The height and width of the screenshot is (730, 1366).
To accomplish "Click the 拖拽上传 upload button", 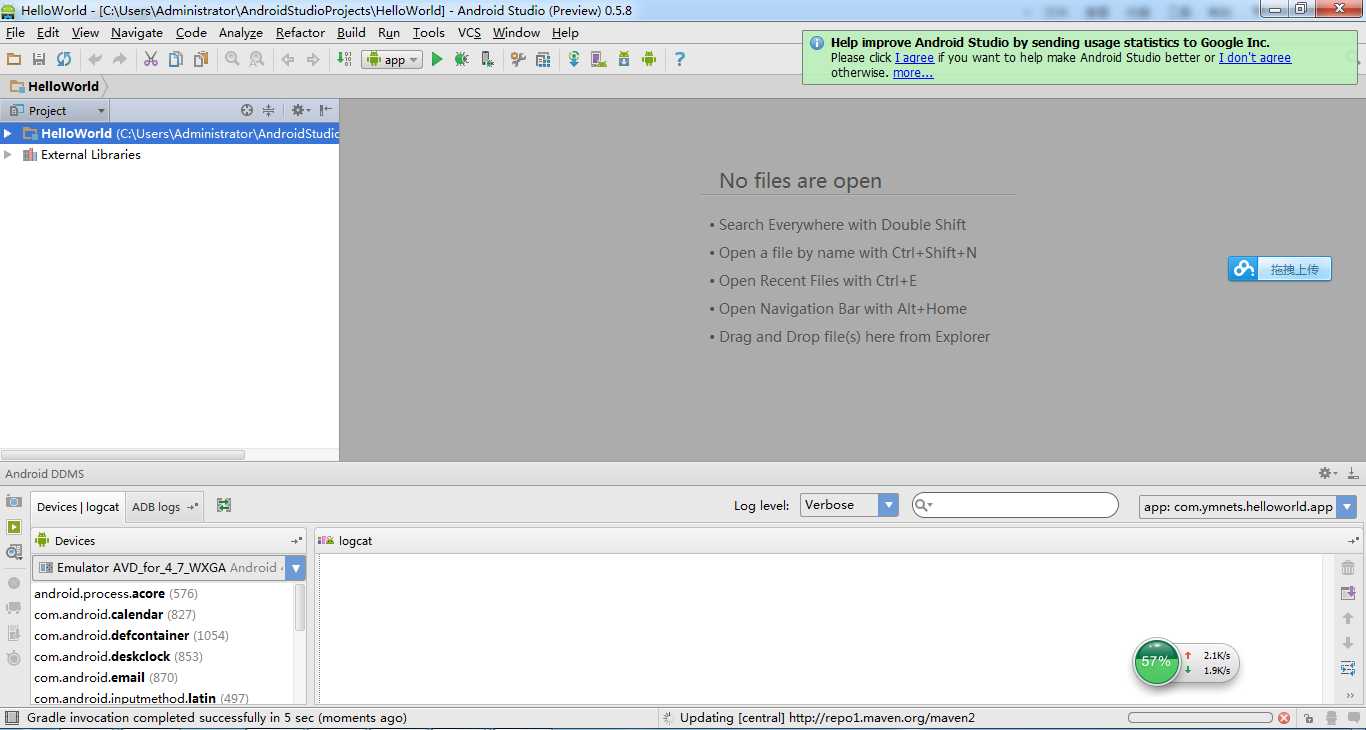I will point(1280,268).
